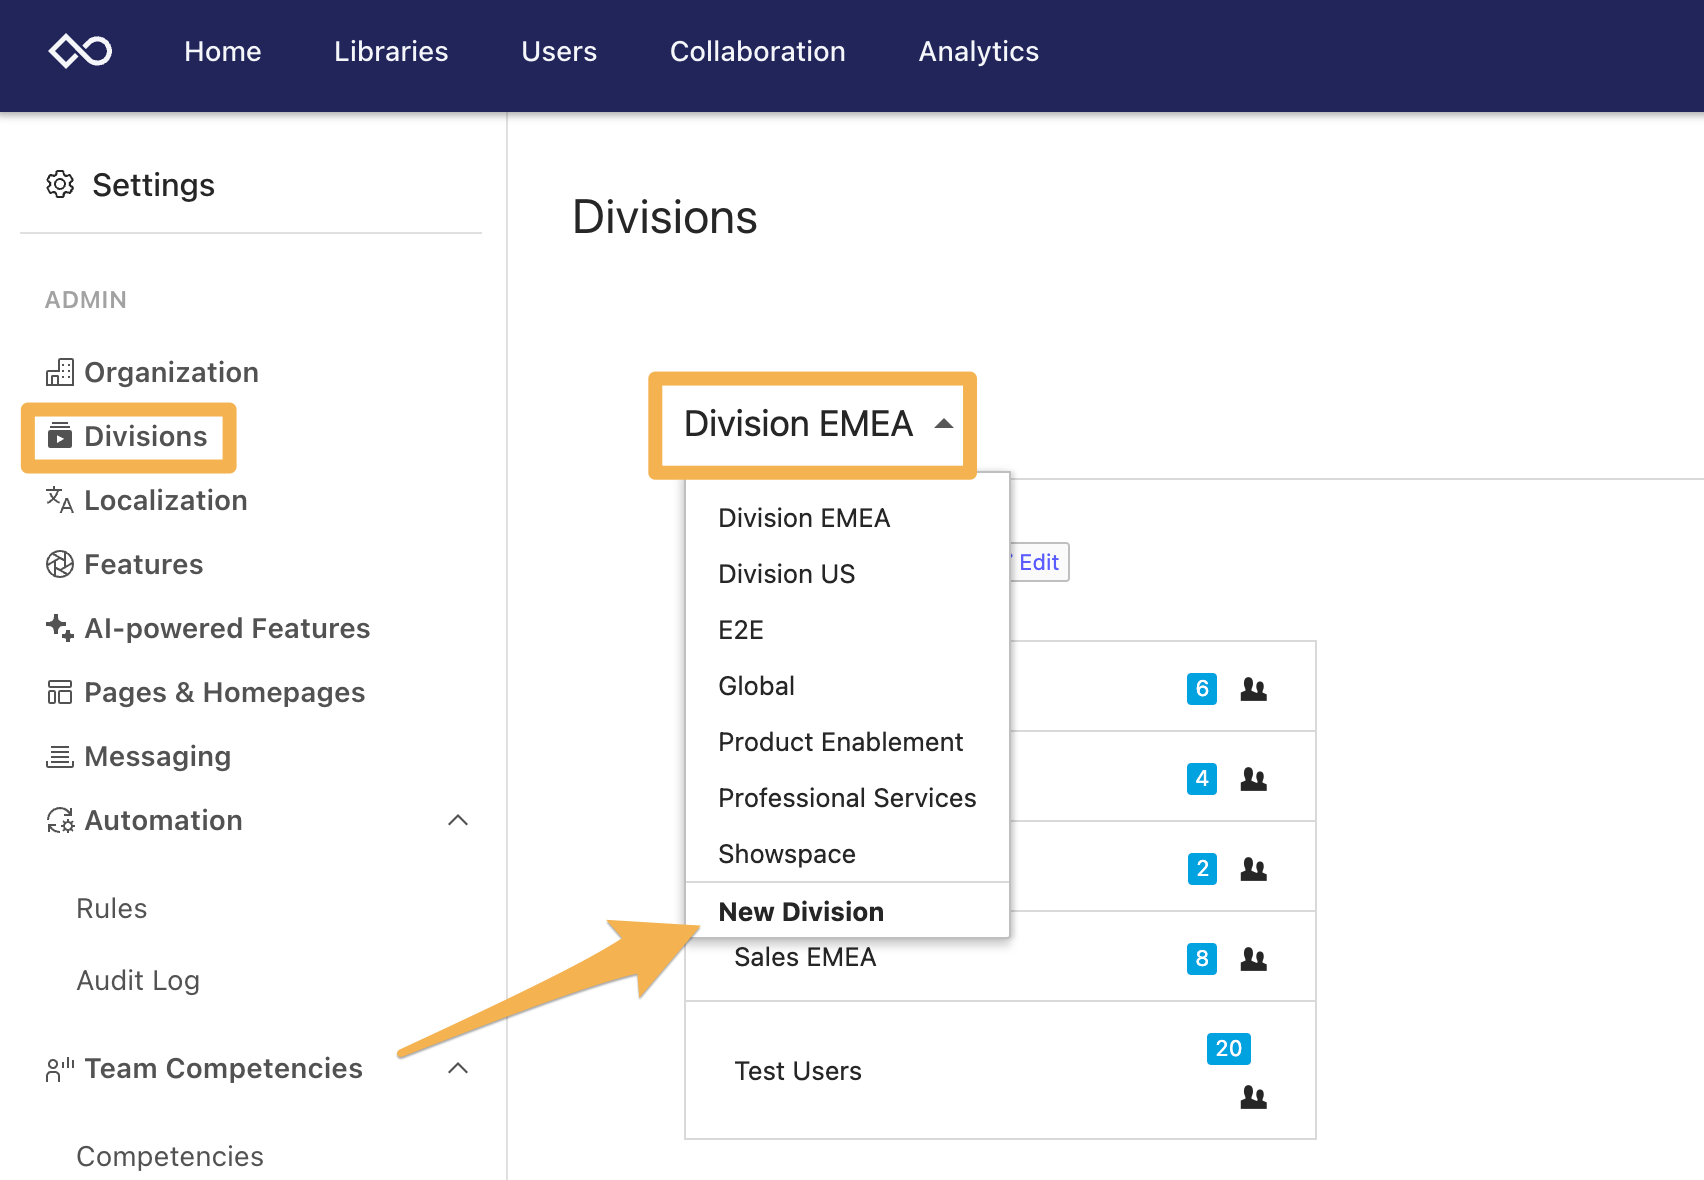Screen dimensions: 1704x1180
Task: Open Pages & Homepages settings
Action: coord(225,692)
